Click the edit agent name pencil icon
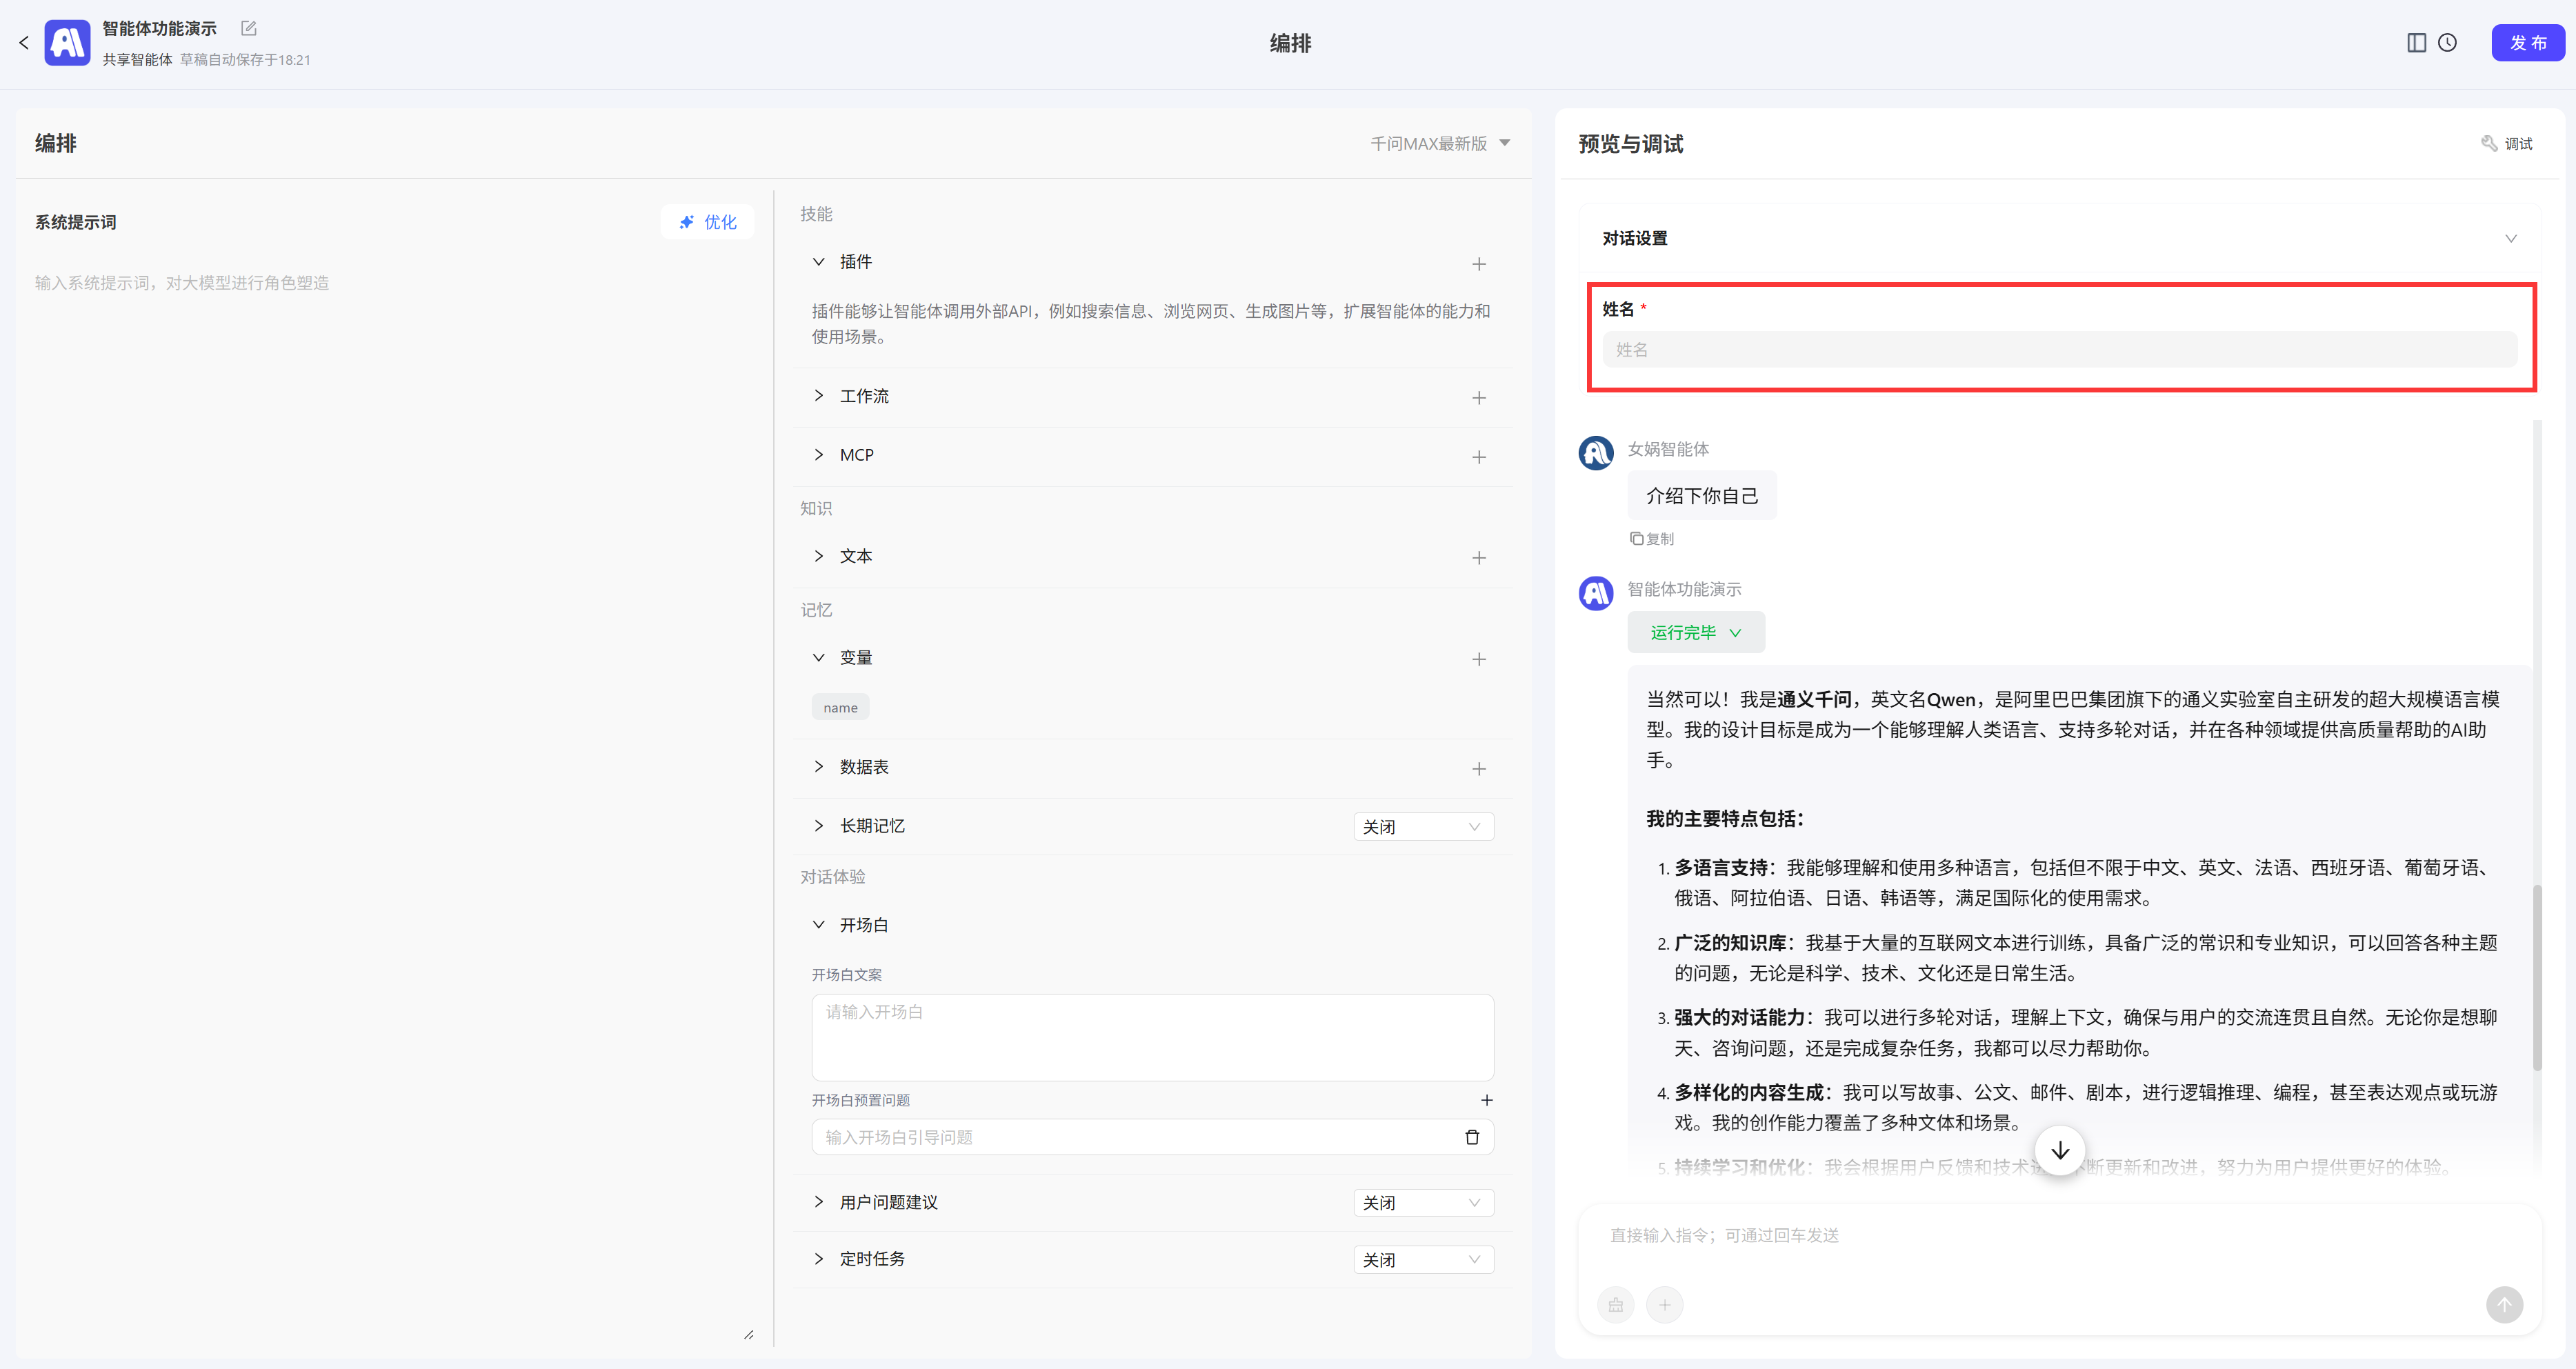This screenshot has width=2576, height=1369. coord(249,28)
